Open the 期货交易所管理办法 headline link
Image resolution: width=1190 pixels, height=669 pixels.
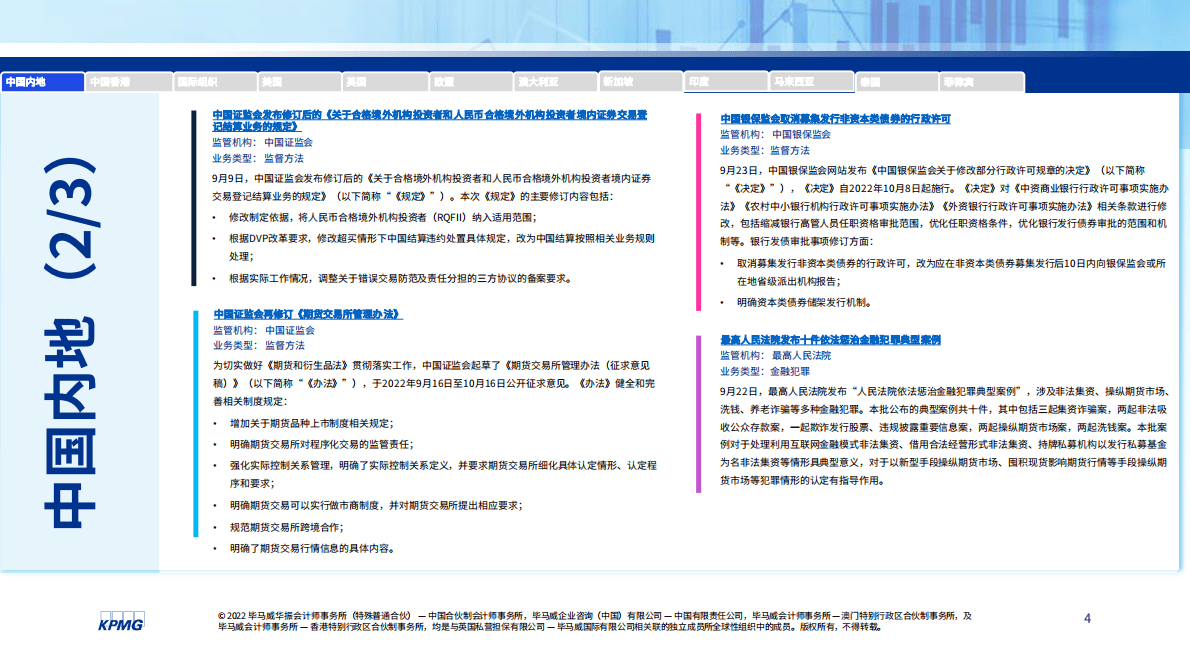pos(307,314)
